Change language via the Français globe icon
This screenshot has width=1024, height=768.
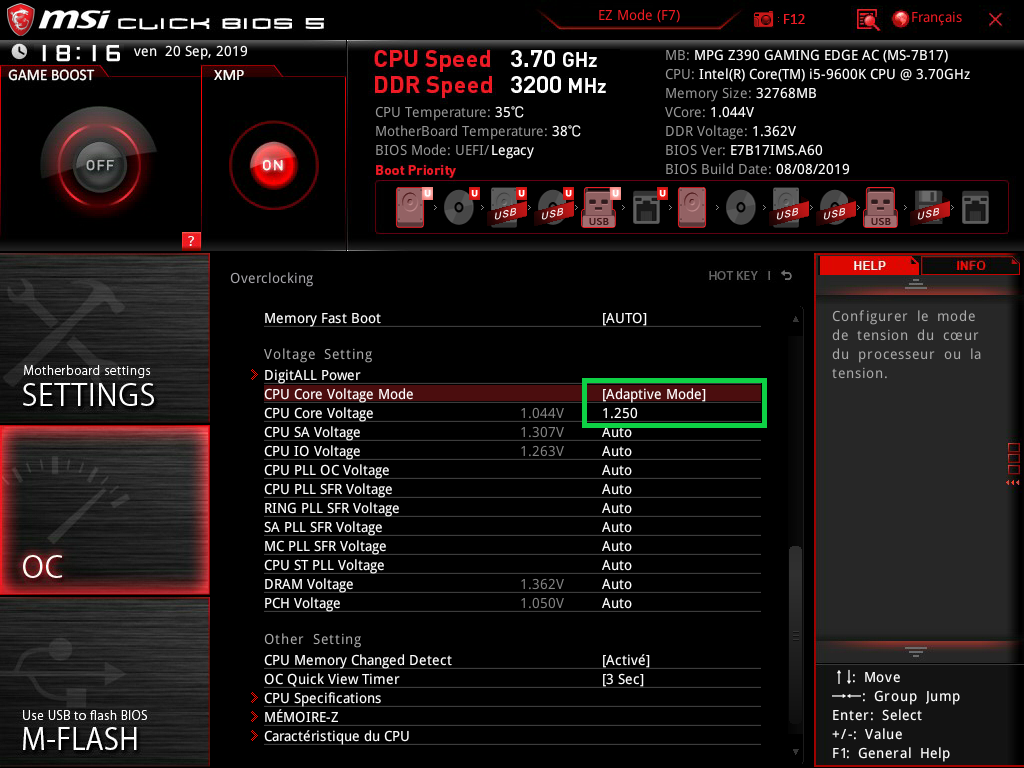point(901,19)
